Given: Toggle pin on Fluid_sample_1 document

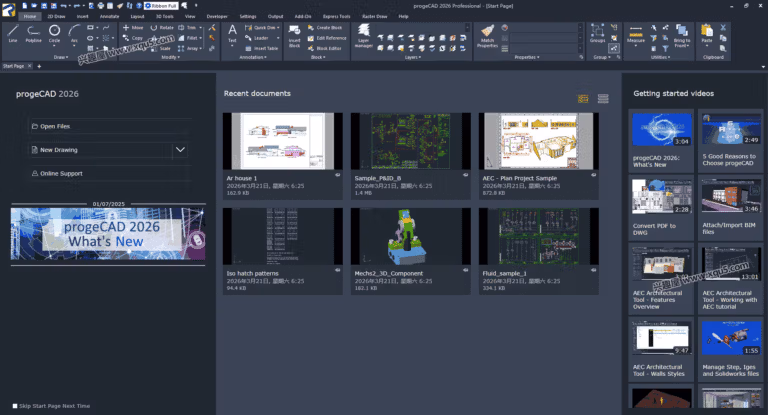Looking at the screenshot, I should (593, 270).
